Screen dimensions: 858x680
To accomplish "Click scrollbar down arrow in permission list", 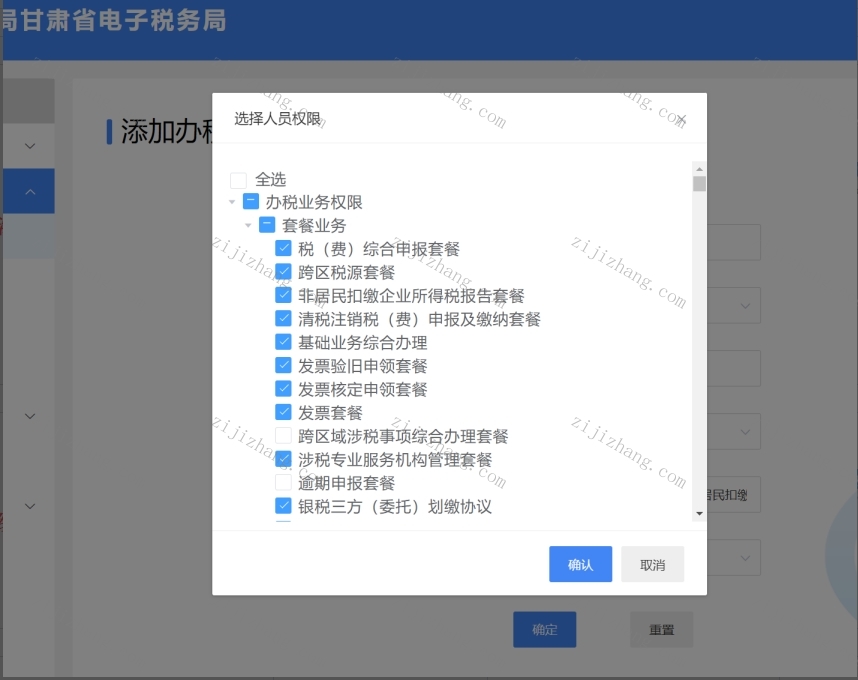I will 699,514.
